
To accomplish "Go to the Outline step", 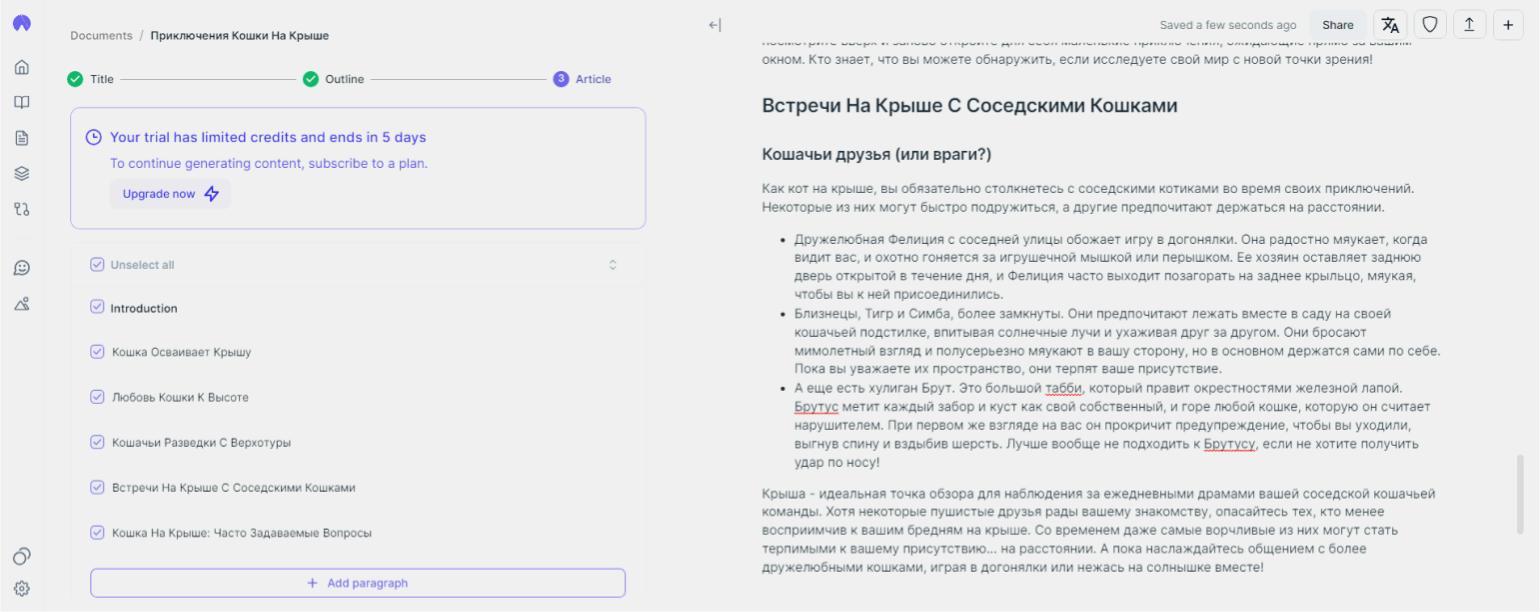I will coord(334,79).
